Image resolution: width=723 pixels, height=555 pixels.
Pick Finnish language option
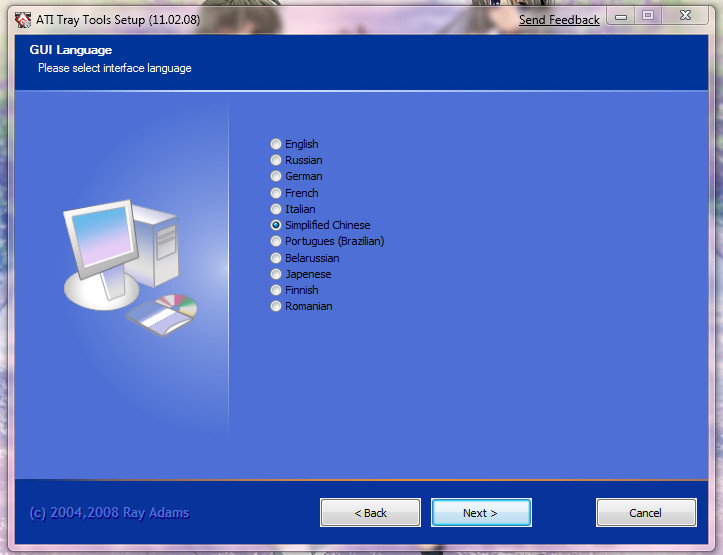coord(294,290)
